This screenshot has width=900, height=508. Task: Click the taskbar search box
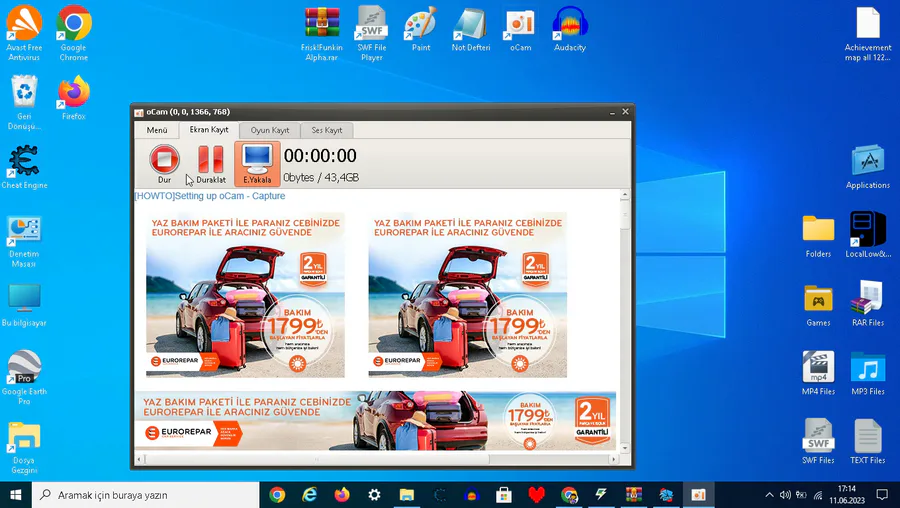[145, 495]
